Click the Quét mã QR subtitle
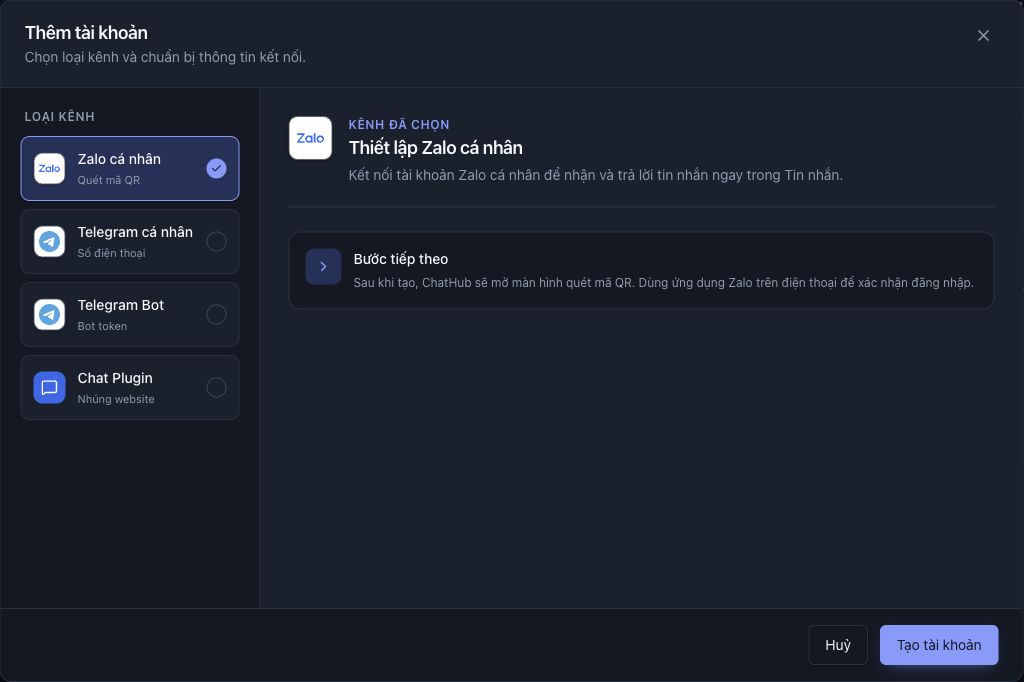Viewport: 1024px width, 682px height. click(108, 180)
